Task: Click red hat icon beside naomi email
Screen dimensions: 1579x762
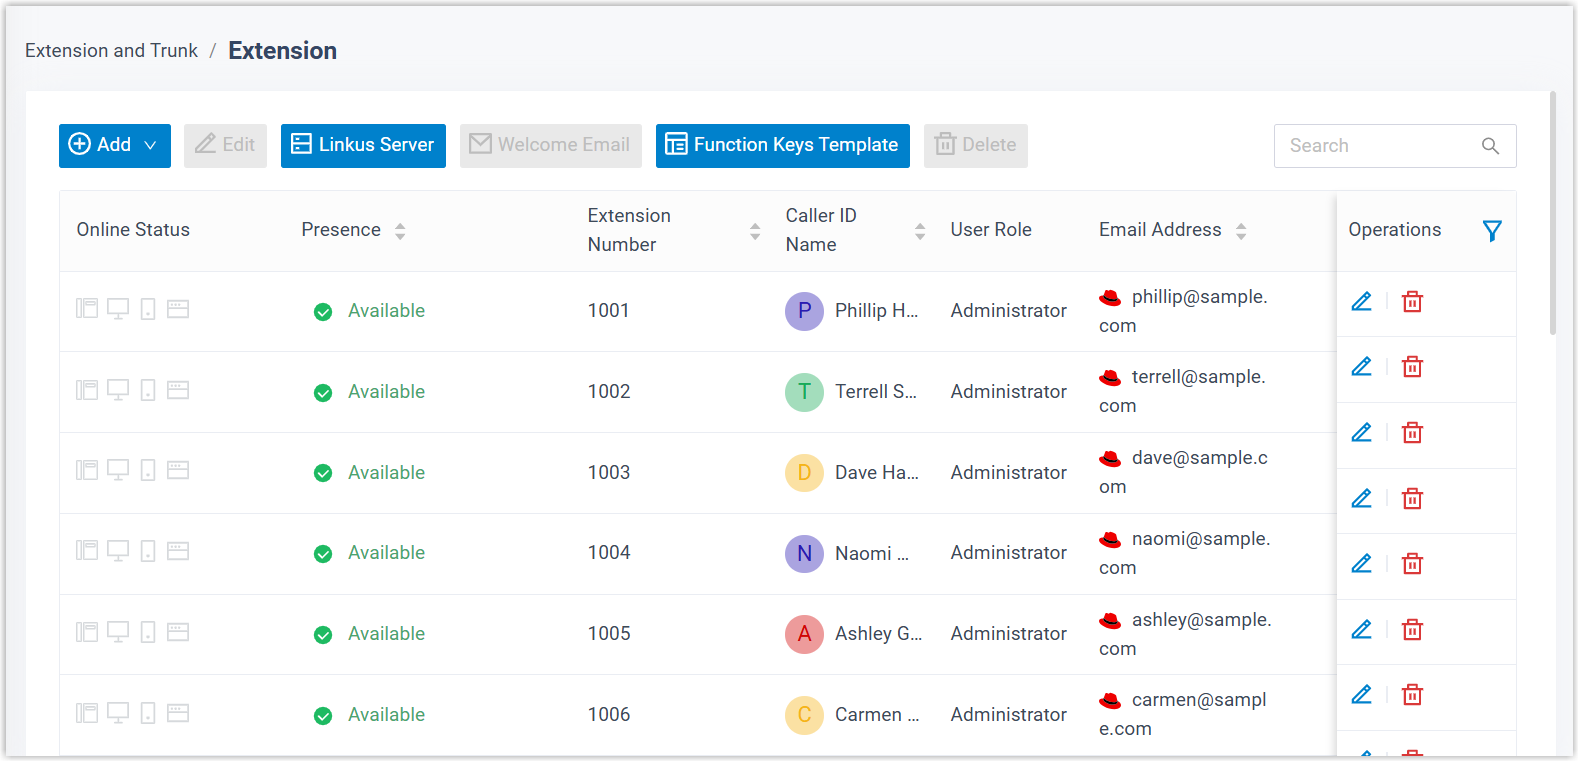Action: pos(1110,540)
